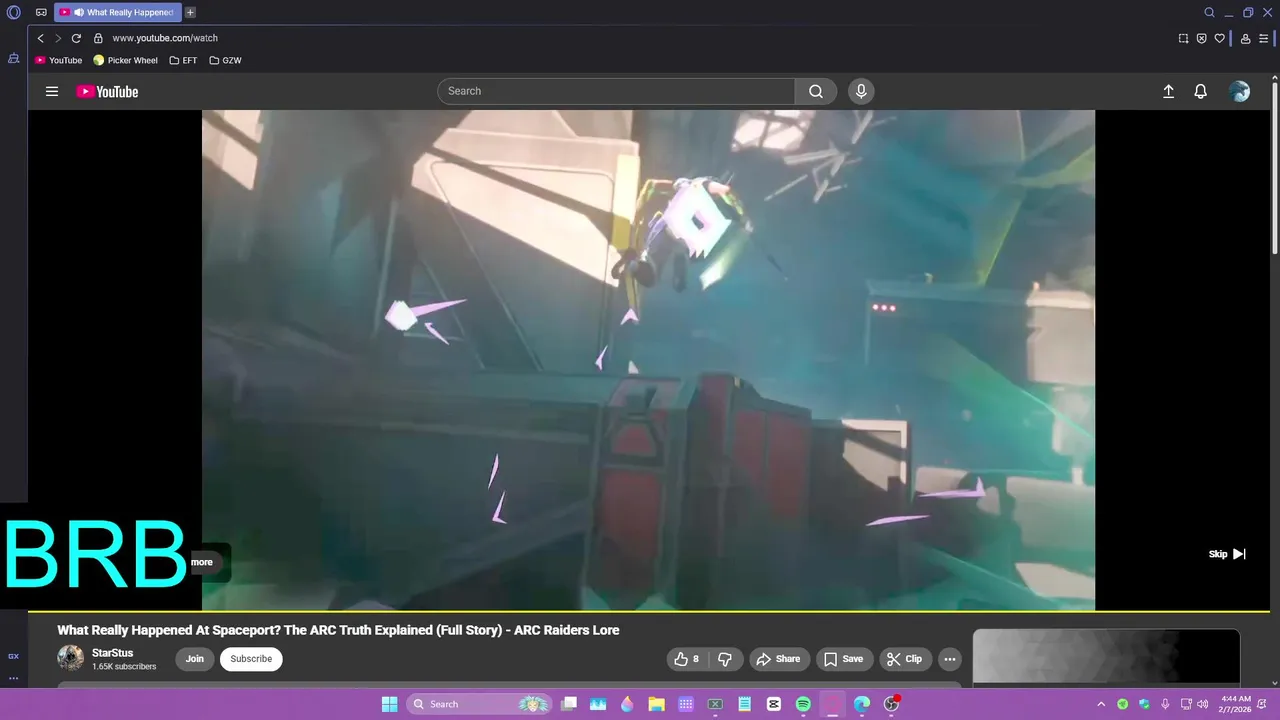Image resolution: width=1280 pixels, height=720 pixels.
Task: Skip the ad with Skip button
Action: (1227, 554)
